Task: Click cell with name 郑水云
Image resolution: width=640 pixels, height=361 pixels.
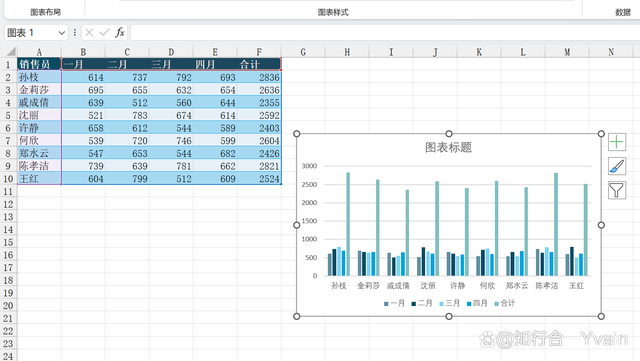Action: (39, 153)
